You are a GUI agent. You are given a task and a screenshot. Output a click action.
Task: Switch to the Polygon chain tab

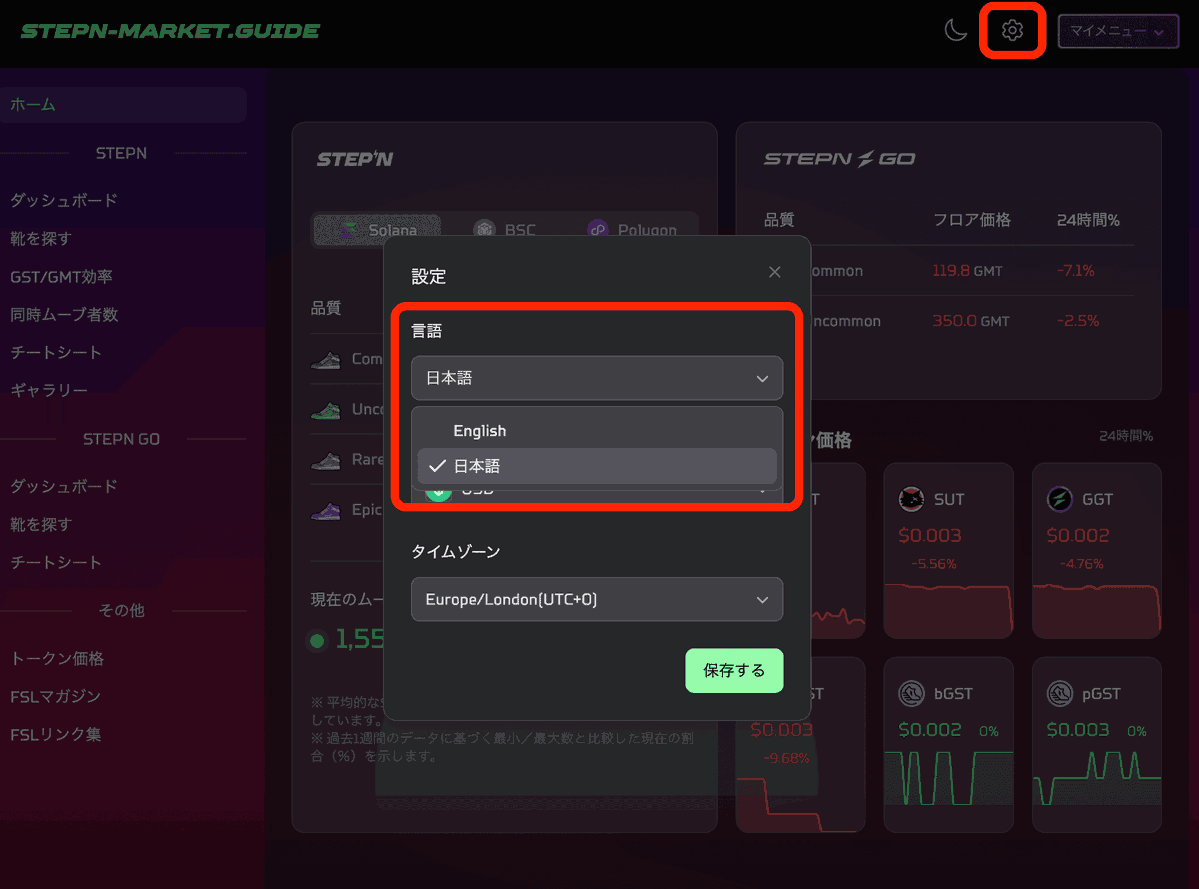coord(632,229)
